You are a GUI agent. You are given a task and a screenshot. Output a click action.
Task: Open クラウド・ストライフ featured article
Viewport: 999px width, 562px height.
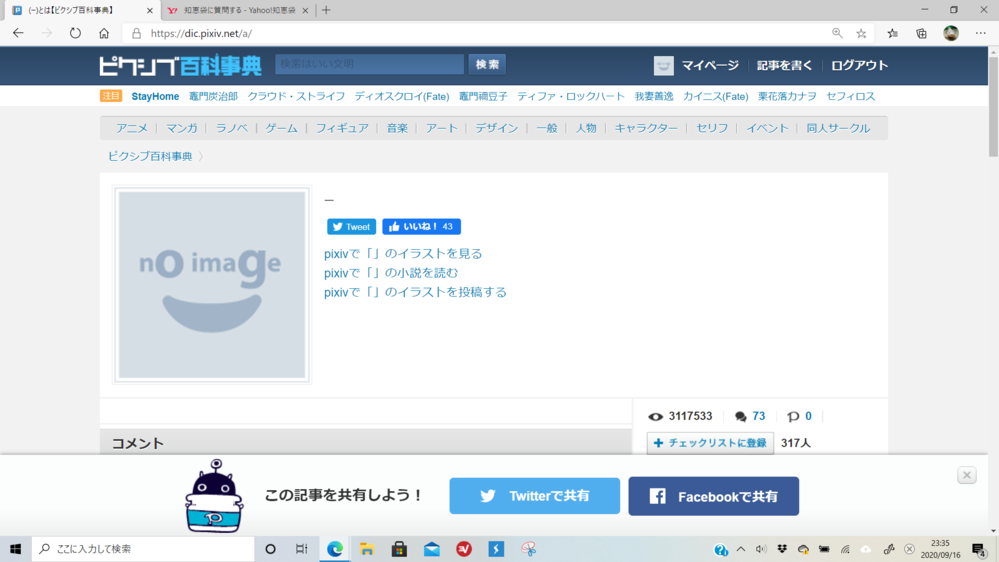point(296,96)
